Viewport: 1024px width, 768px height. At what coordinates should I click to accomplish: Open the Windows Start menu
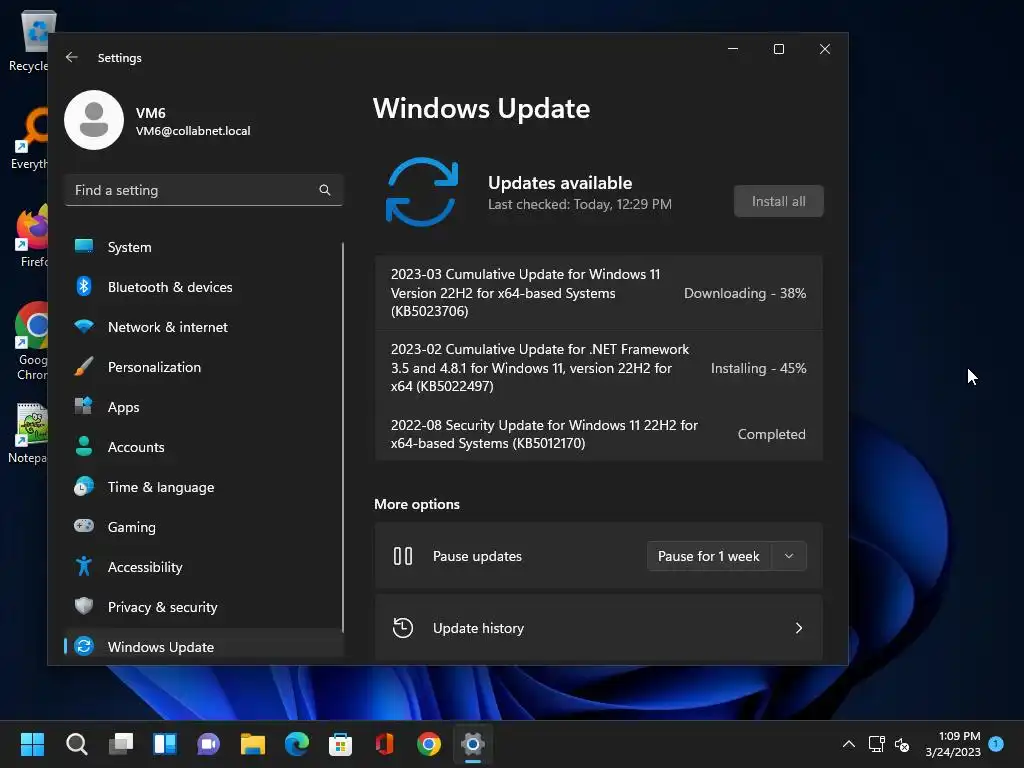click(32, 744)
